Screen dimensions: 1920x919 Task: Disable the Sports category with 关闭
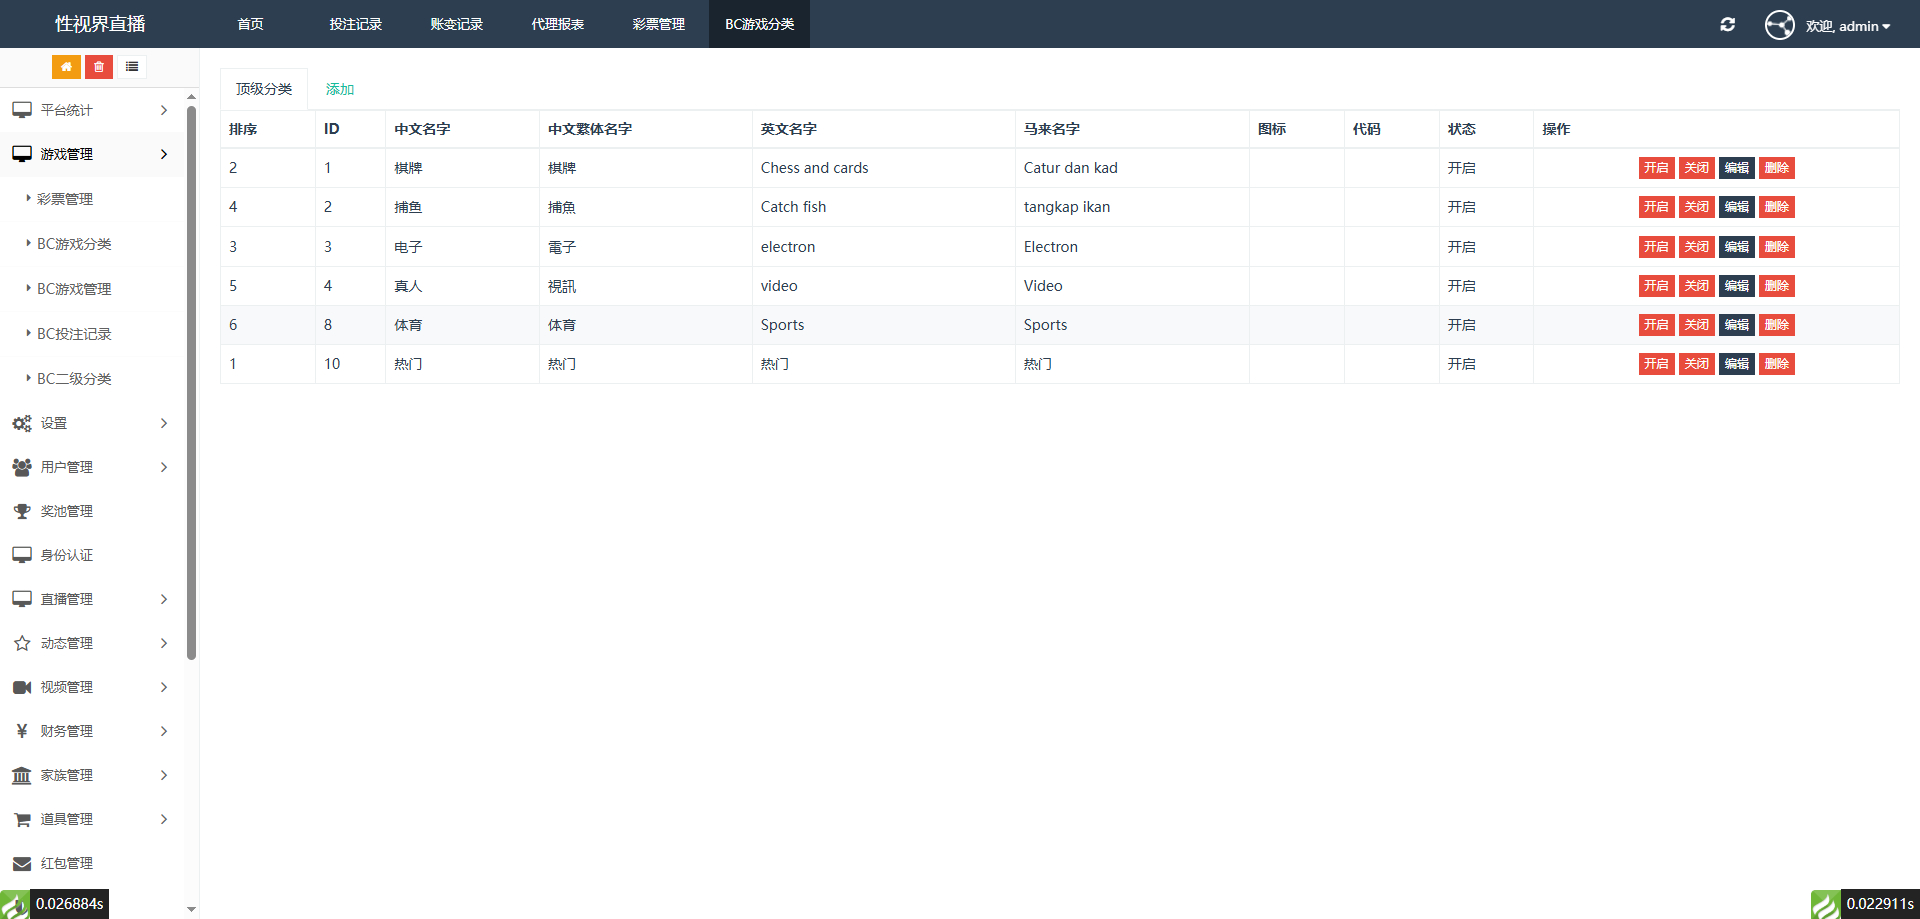point(1696,325)
